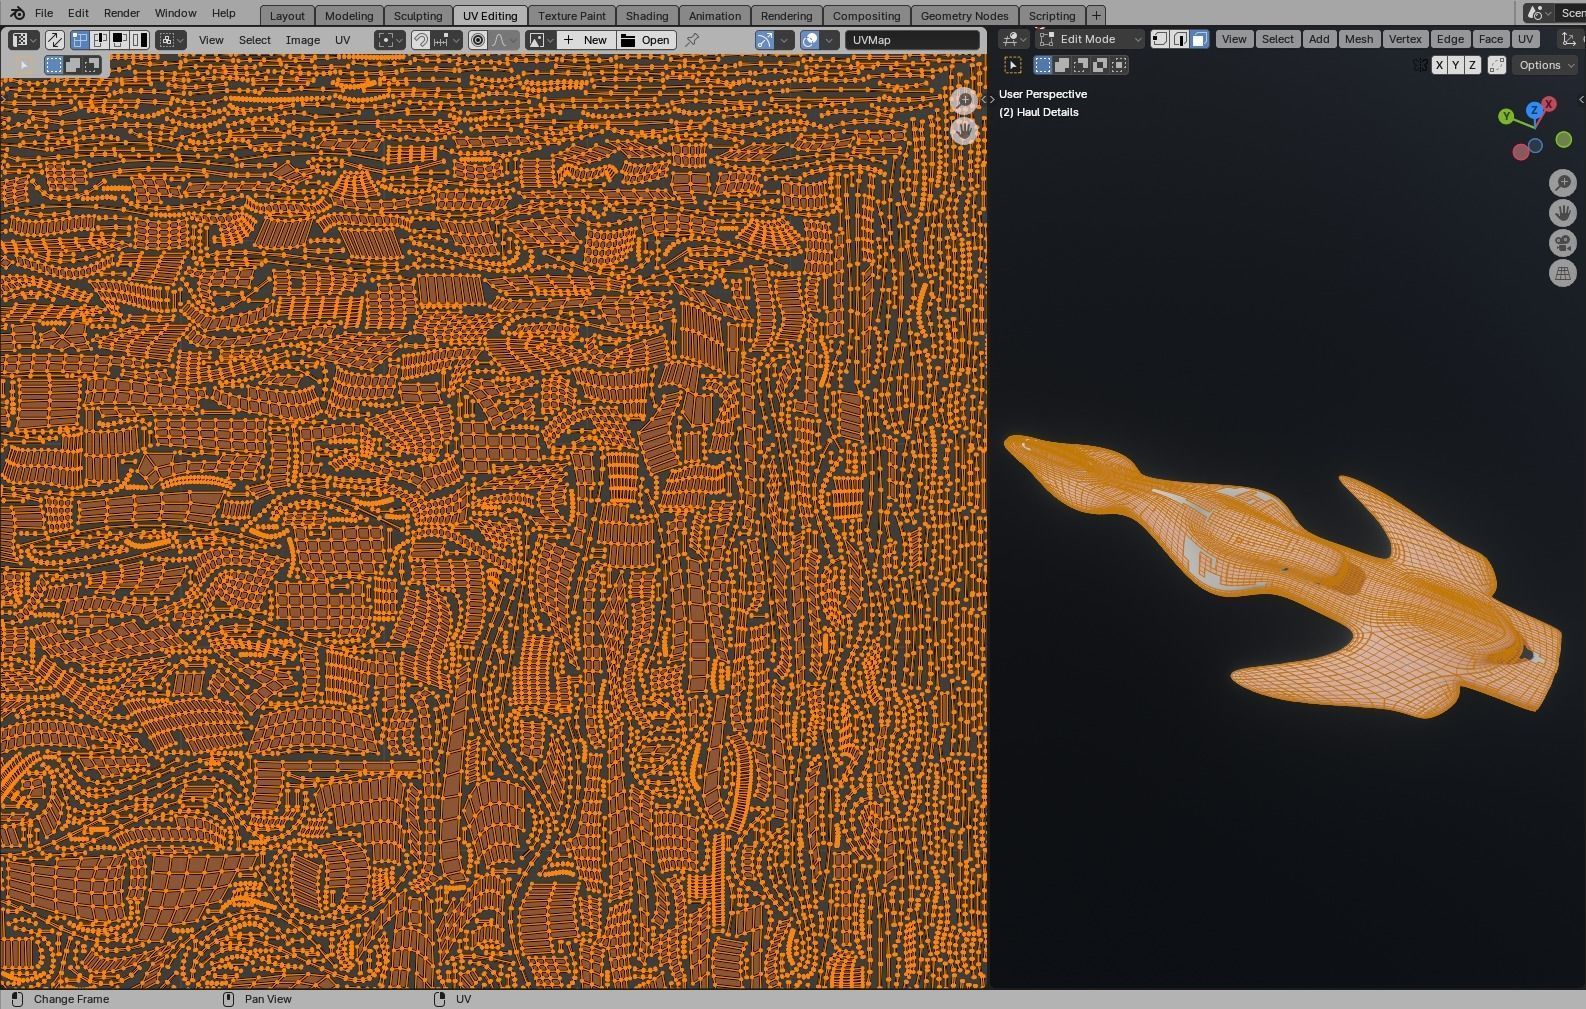Image resolution: width=1586 pixels, height=1009 pixels.
Task: Enable mesh vertex select mode
Action: pos(1160,39)
